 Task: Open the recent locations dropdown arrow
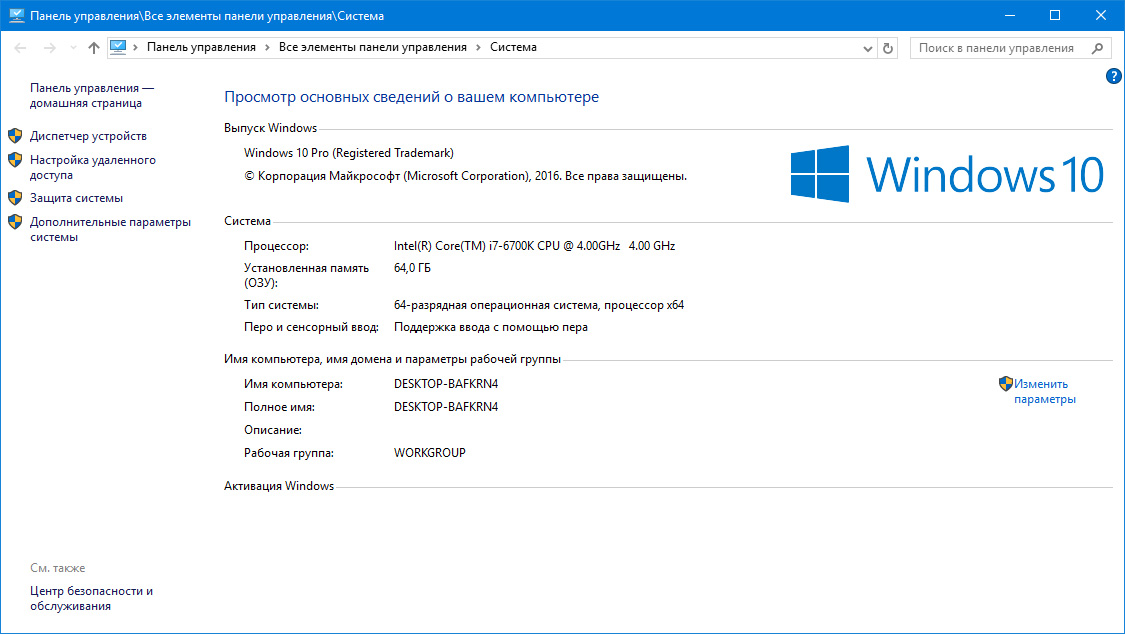click(73, 48)
